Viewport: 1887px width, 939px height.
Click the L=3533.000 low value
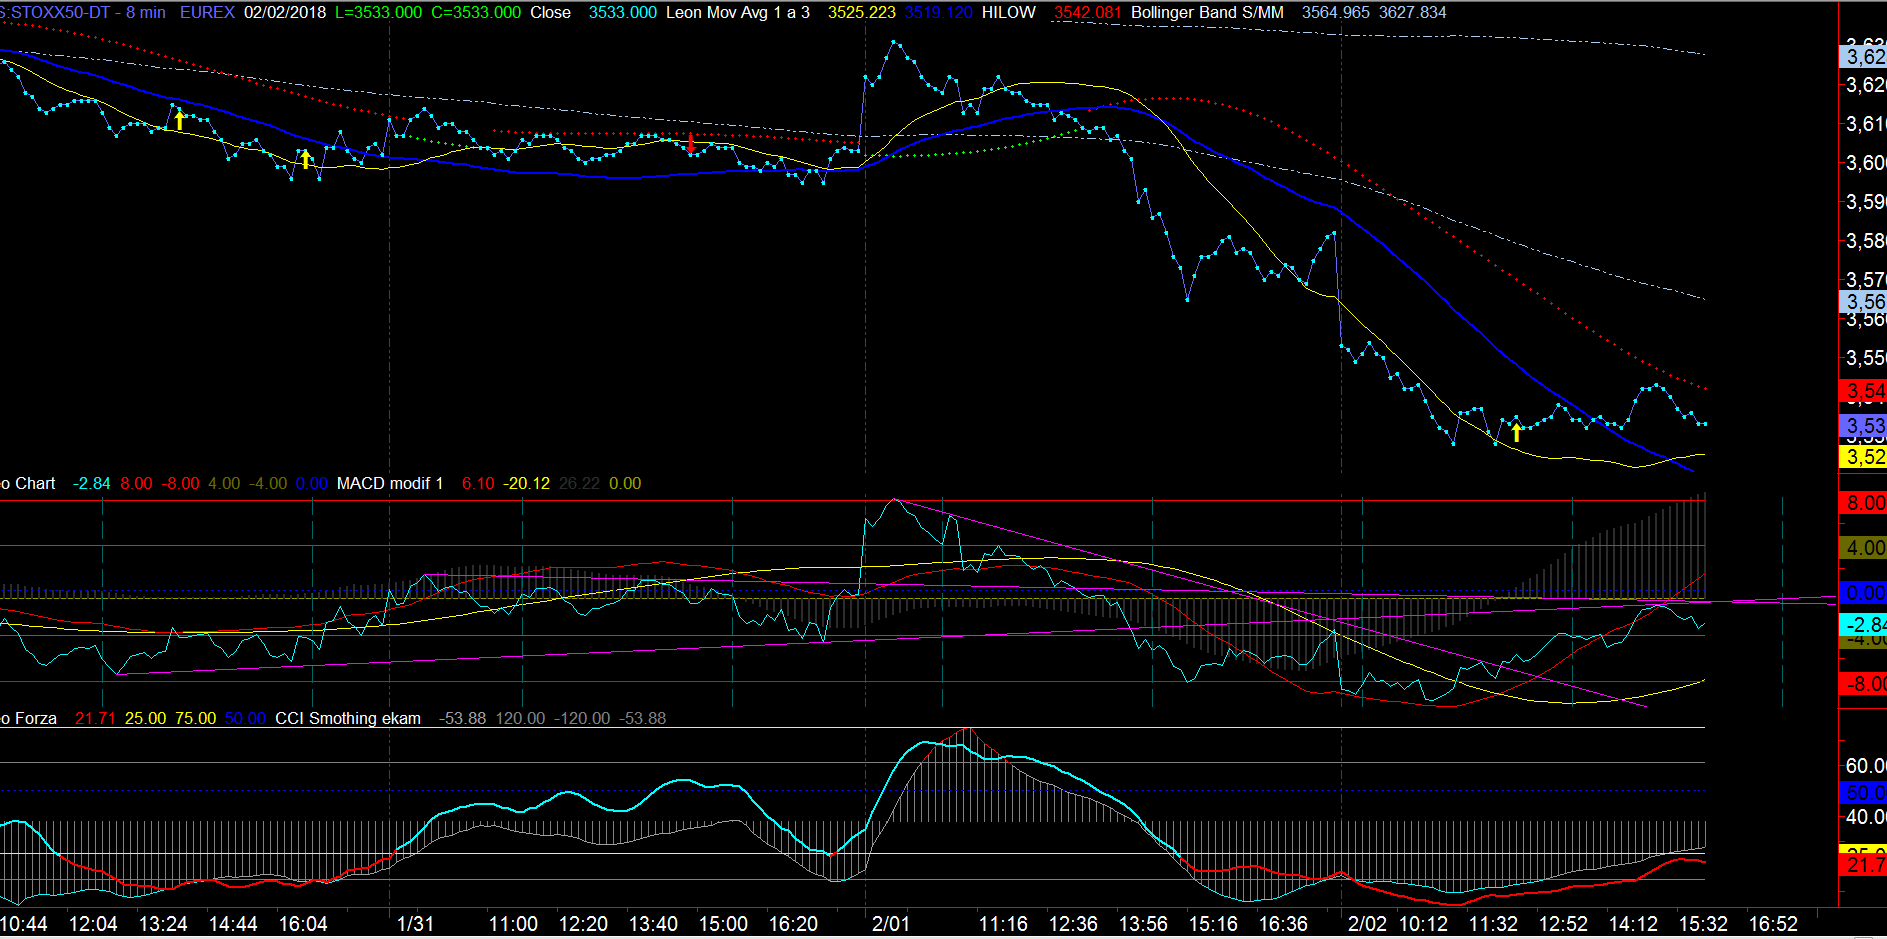point(378,12)
